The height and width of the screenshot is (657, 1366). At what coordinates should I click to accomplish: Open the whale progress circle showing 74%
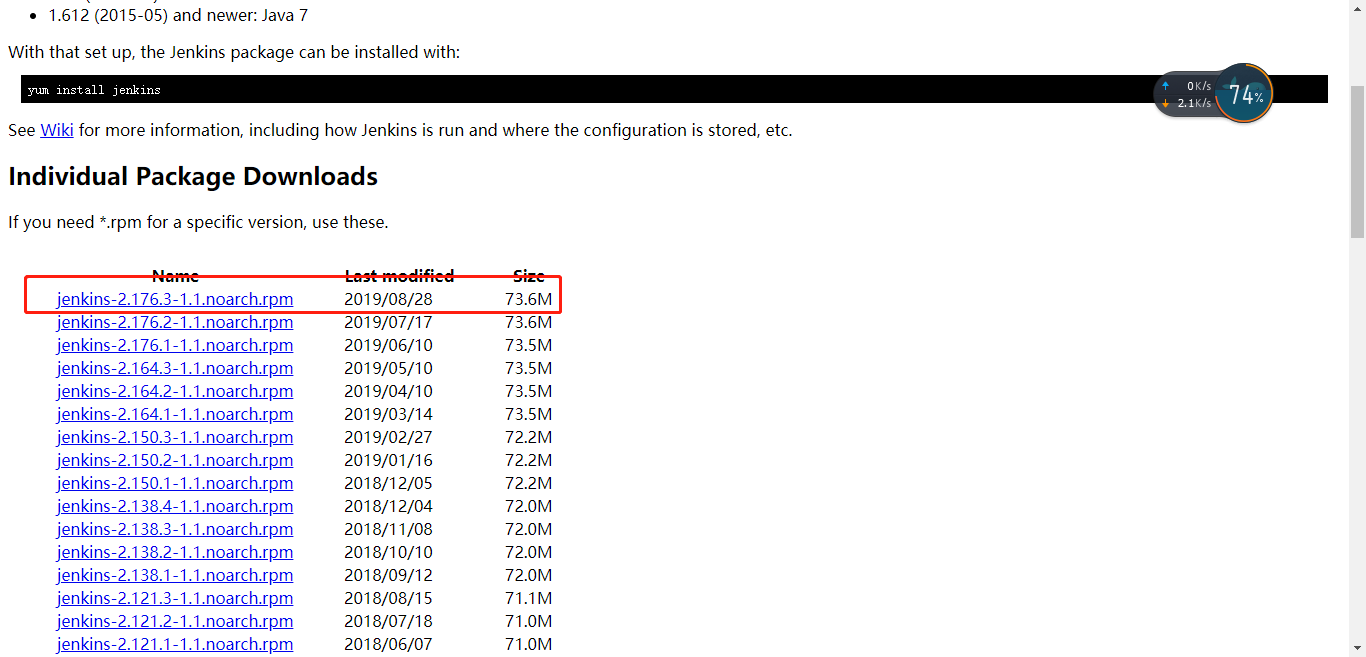pyautogui.click(x=1243, y=93)
